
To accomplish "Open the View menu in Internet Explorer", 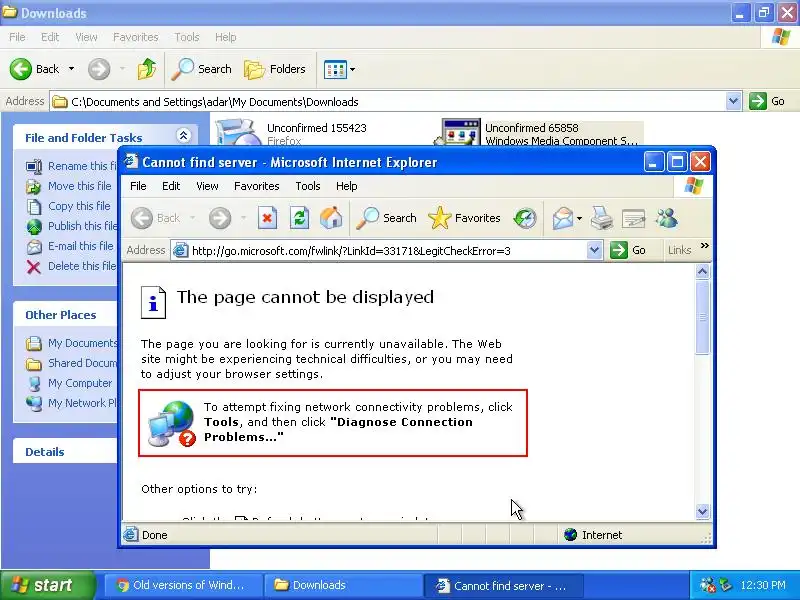I will [207, 186].
